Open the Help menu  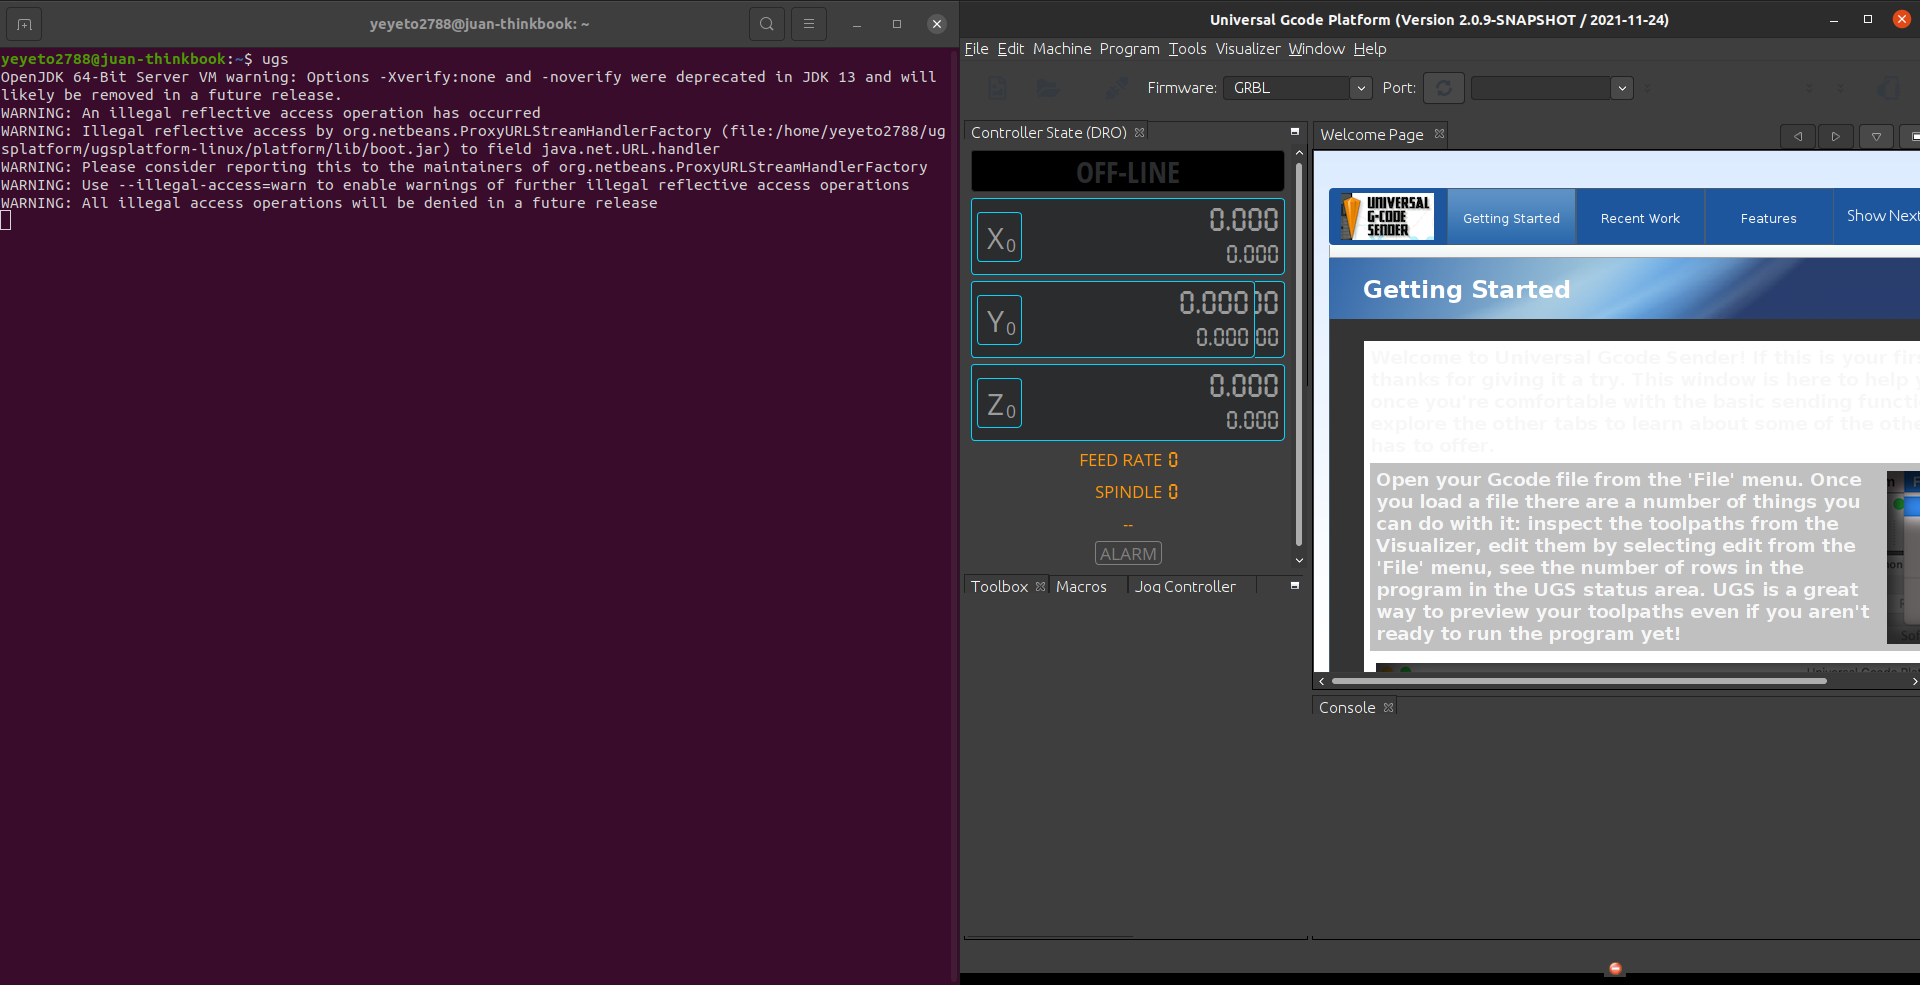[1370, 49]
